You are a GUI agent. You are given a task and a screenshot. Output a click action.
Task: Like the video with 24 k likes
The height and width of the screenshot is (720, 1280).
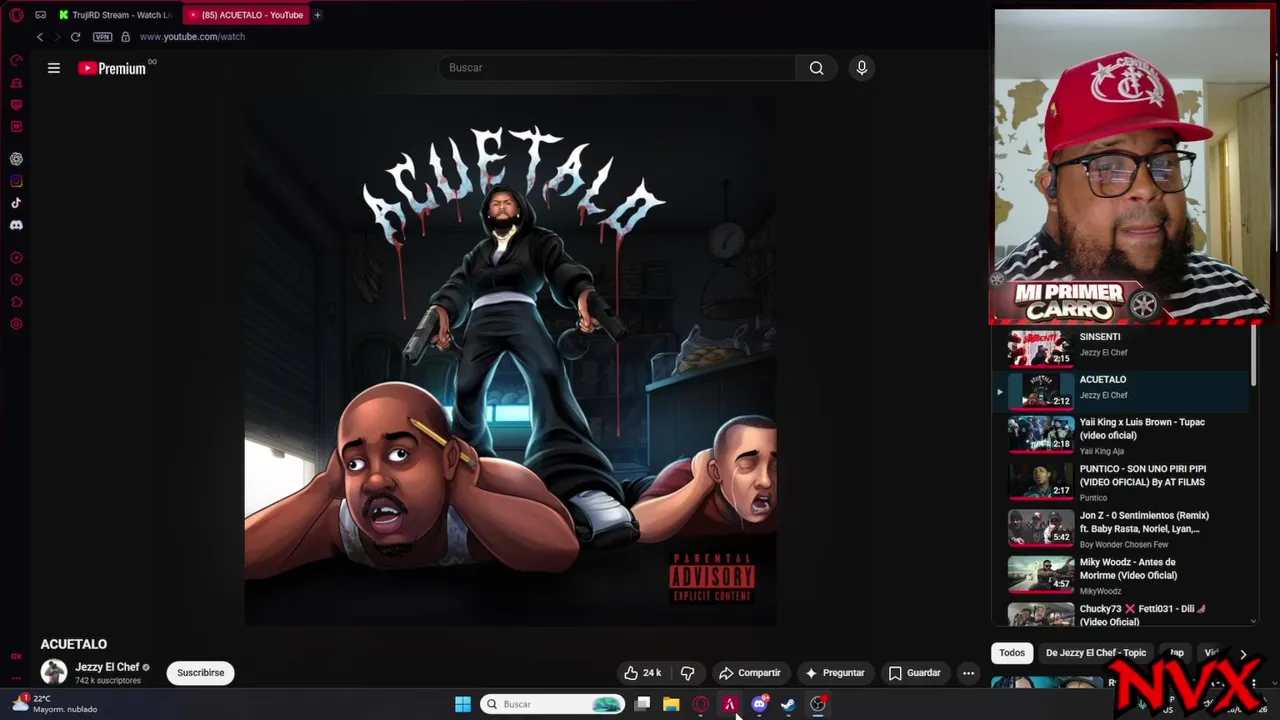point(642,673)
